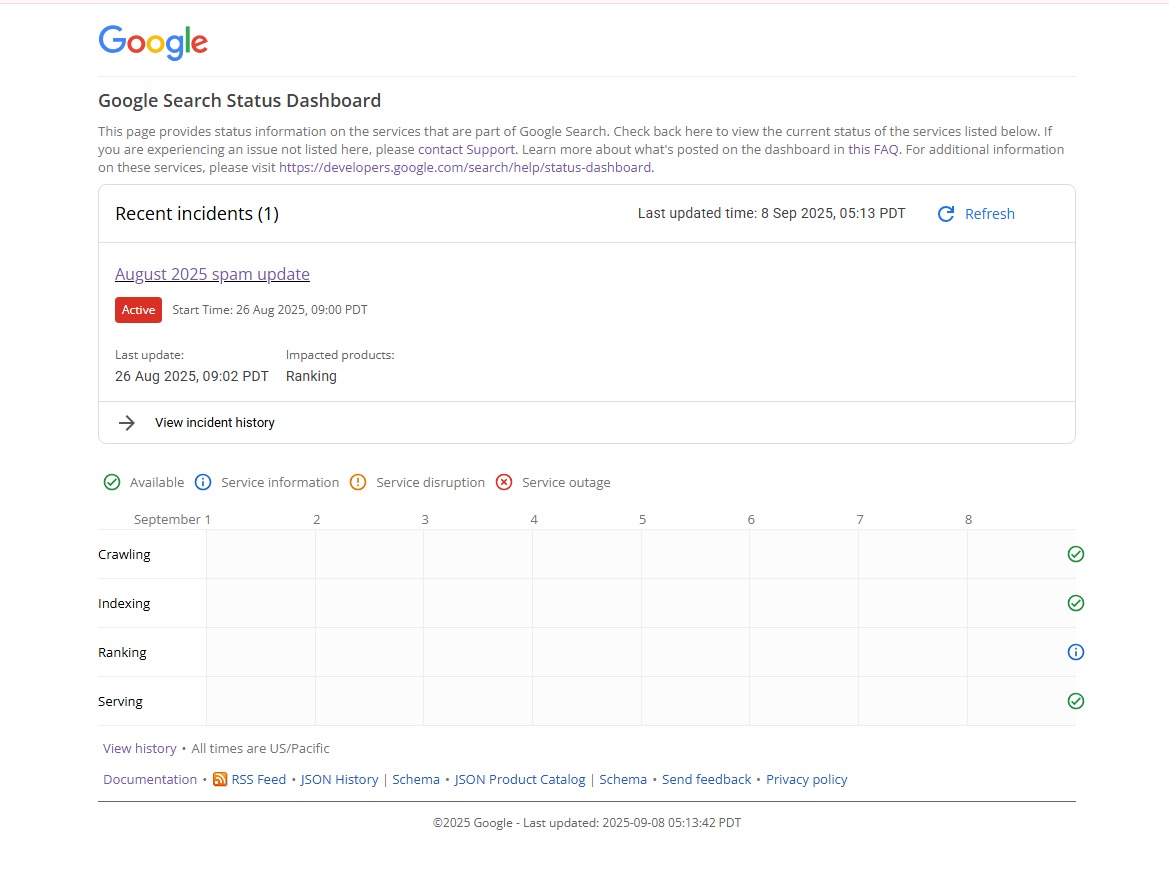The width and height of the screenshot is (1169, 886).
Task: Click the orange RSS feed icon
Action: 220,779
